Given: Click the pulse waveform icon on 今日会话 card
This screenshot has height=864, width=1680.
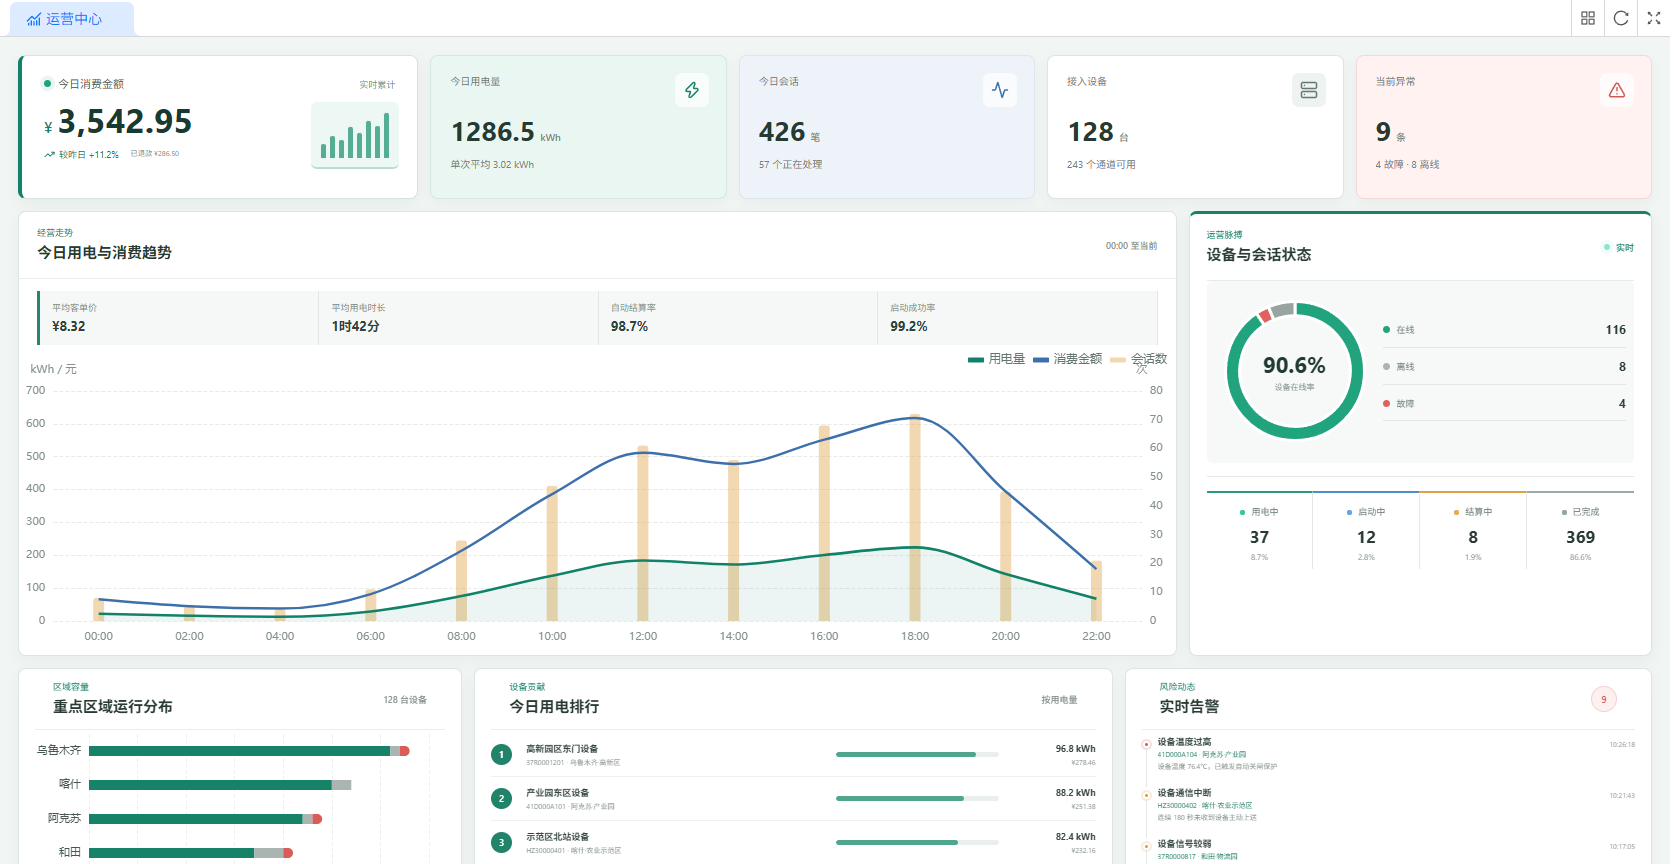Looking at the screenshot, I should [1000, 90].
